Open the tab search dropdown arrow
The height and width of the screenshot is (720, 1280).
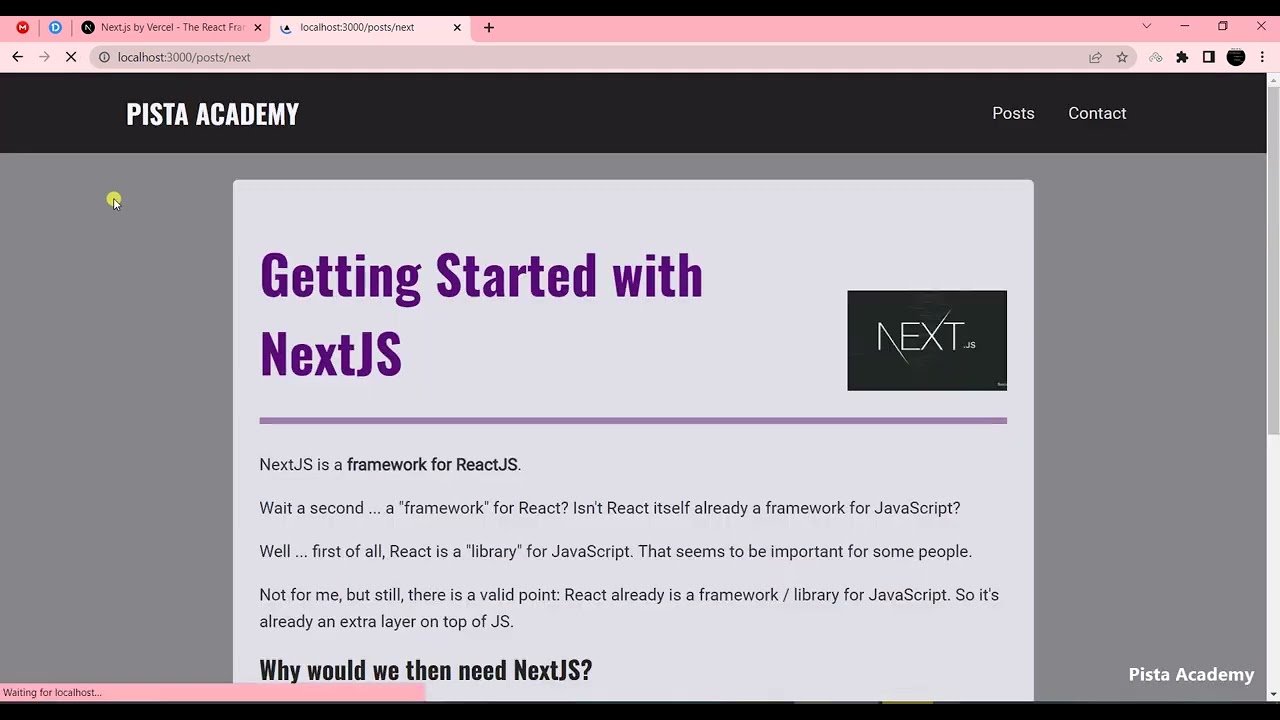[1146, 26]
